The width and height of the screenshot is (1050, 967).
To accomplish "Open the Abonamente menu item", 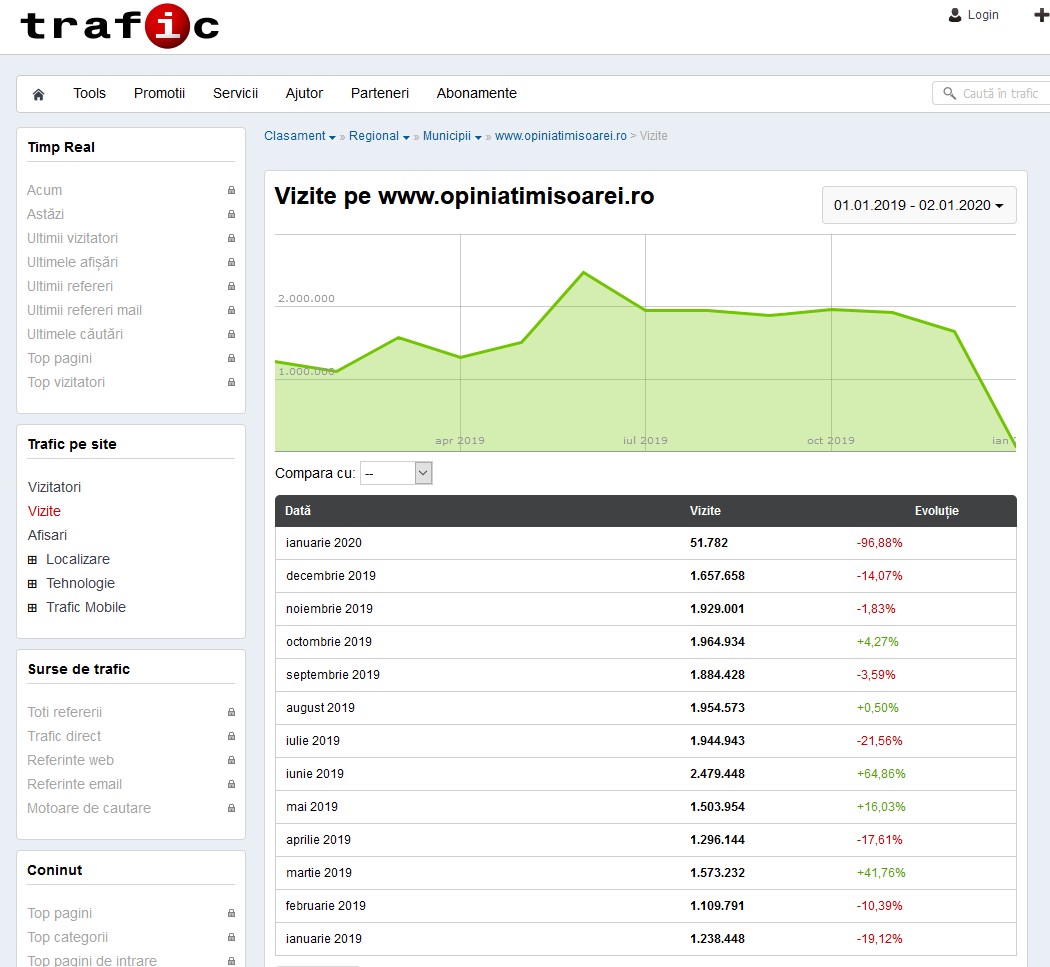I will tap(476, 93).
